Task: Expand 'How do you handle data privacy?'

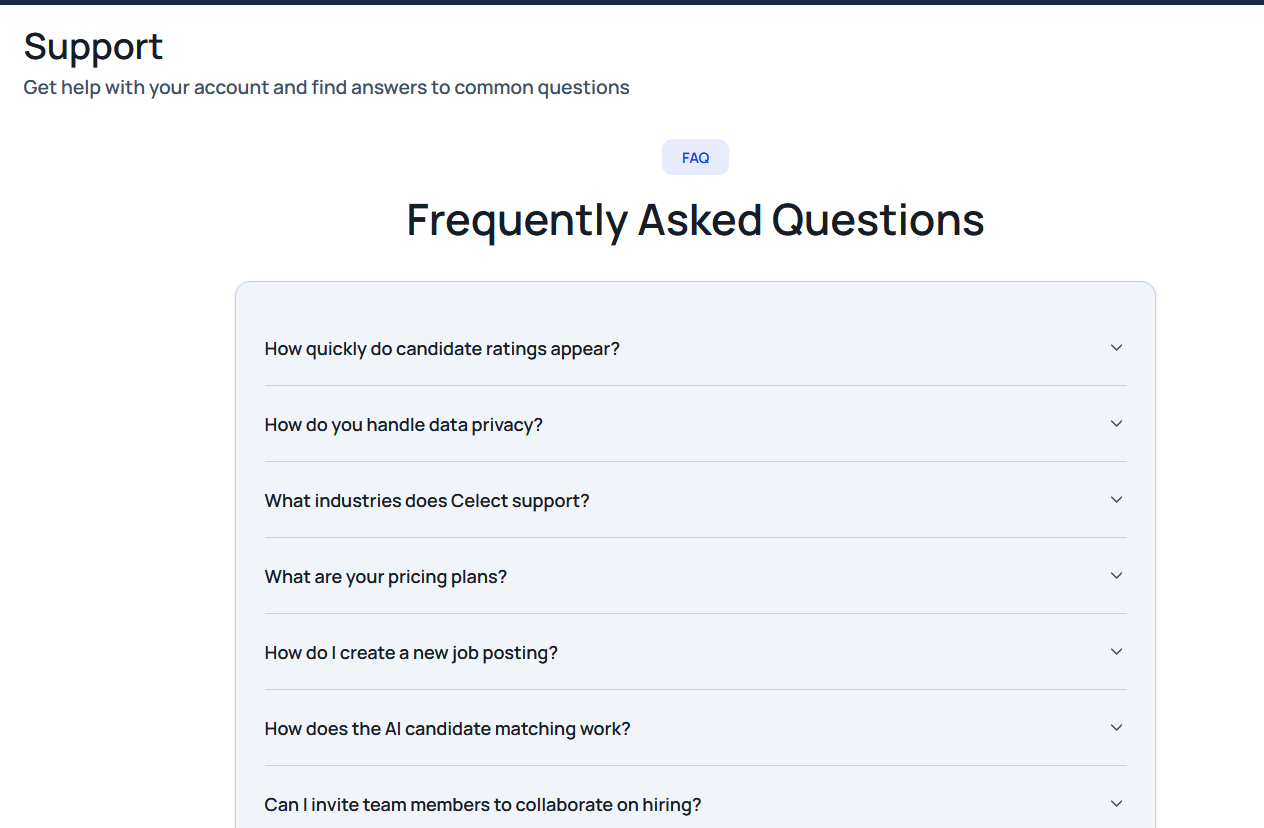Action: [x=403, y=425]
